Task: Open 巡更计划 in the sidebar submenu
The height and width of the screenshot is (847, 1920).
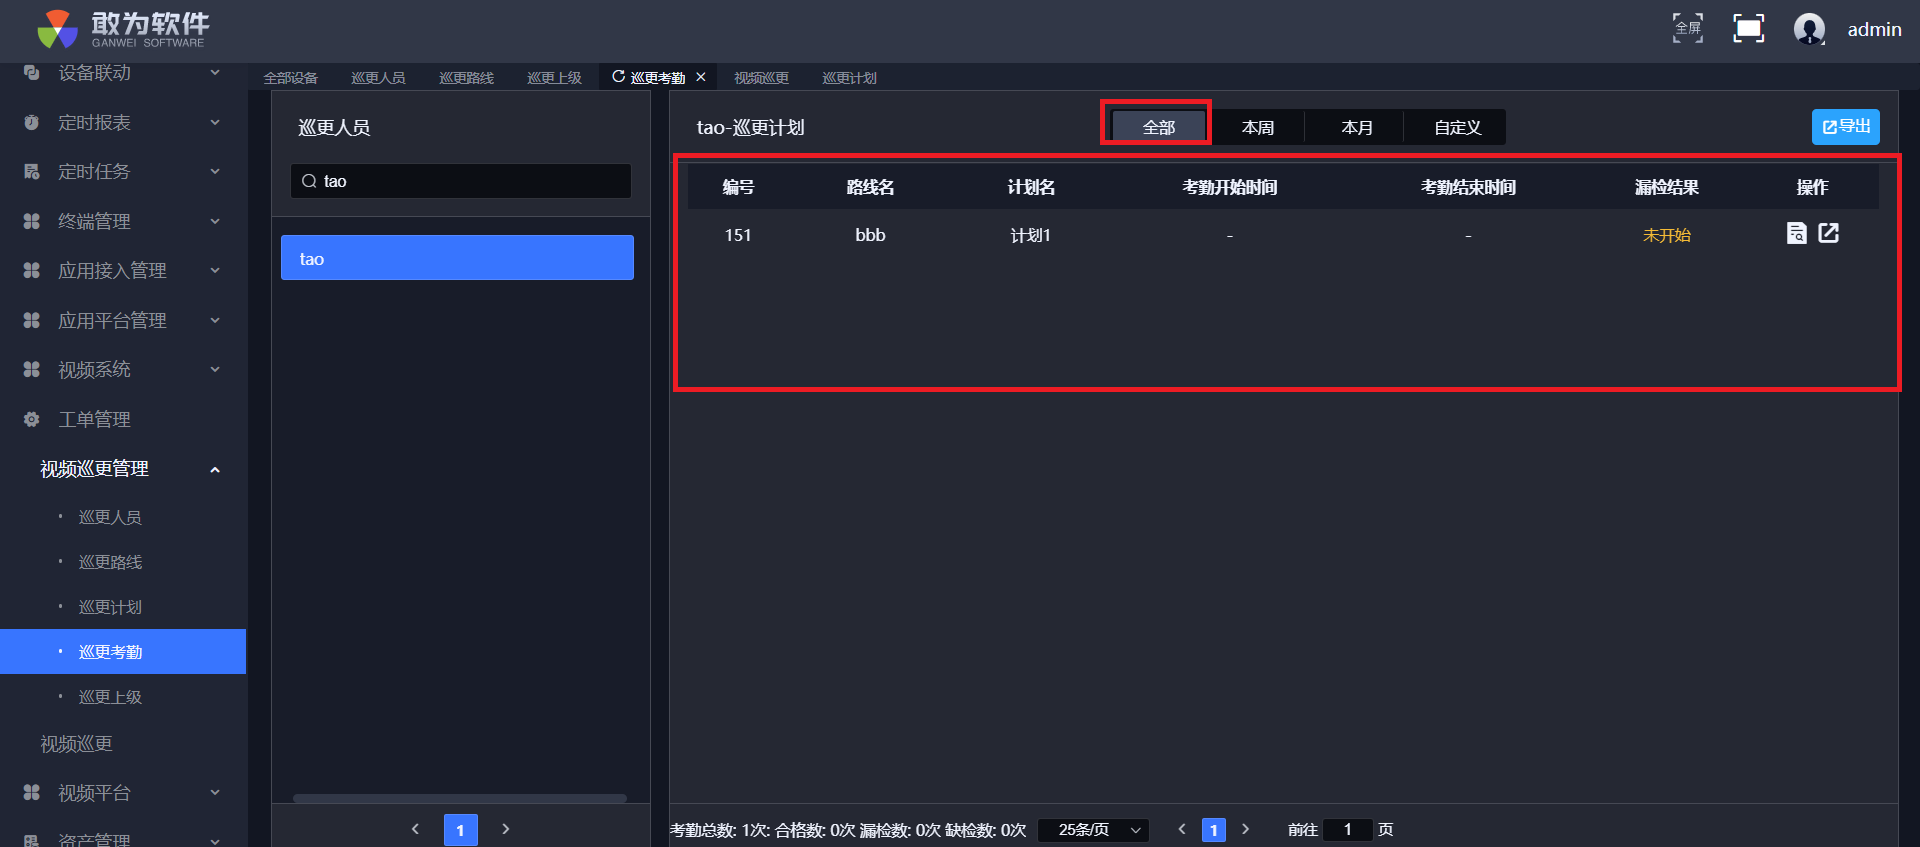Action: click(110, 607)
